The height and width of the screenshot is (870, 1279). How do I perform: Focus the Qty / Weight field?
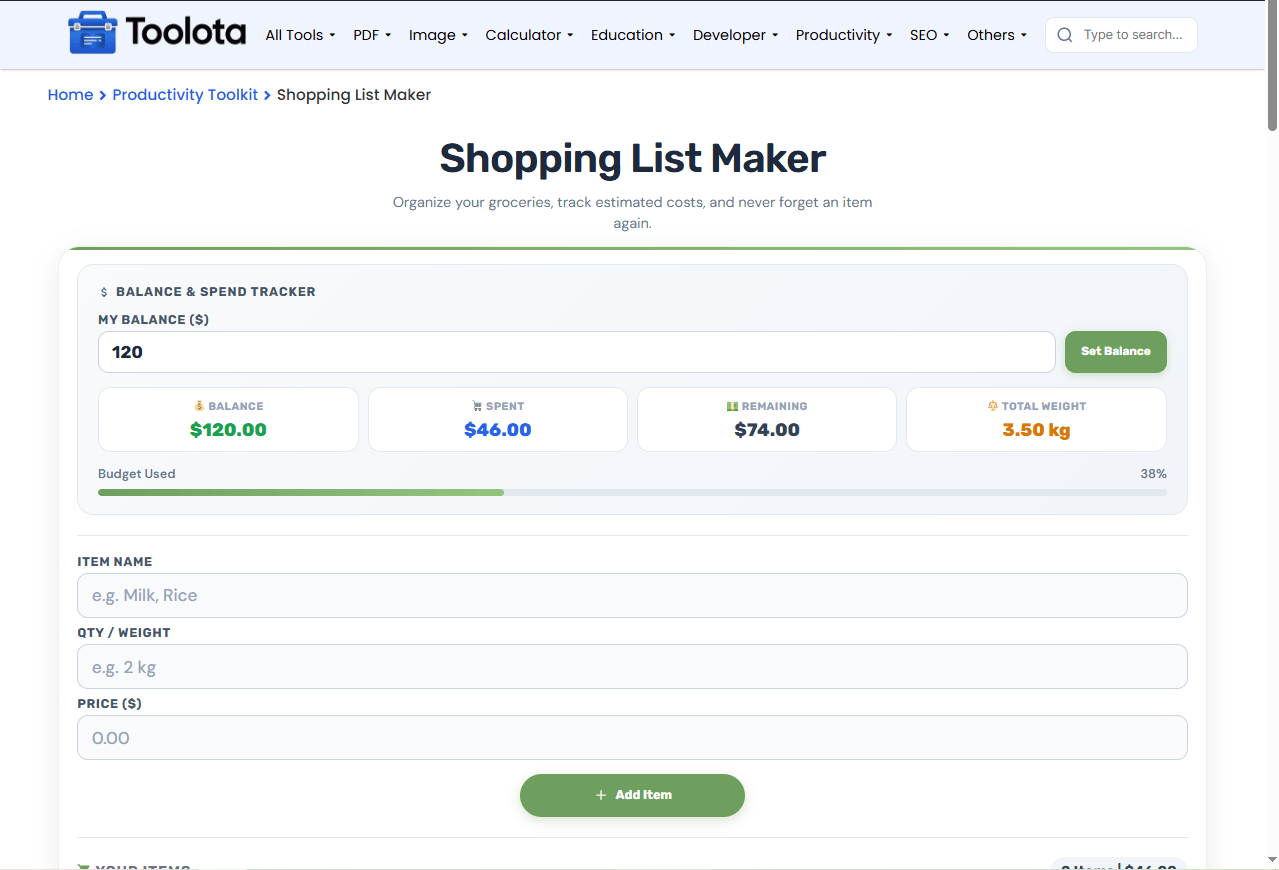tap(632, 667)
